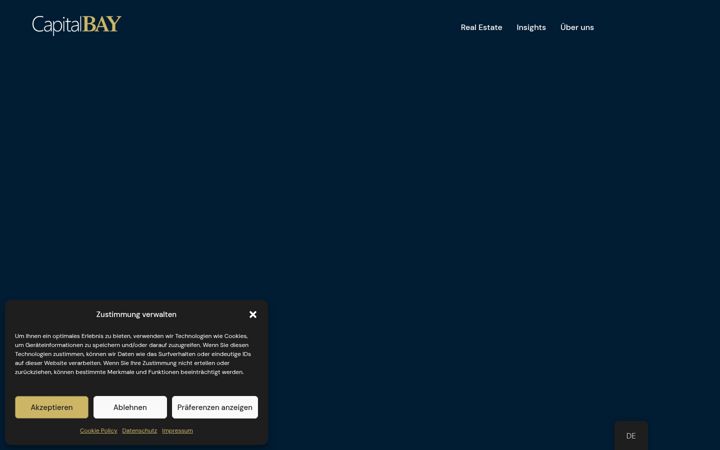Open the DE language switcher
720x450 pixels.
(631, 436)
